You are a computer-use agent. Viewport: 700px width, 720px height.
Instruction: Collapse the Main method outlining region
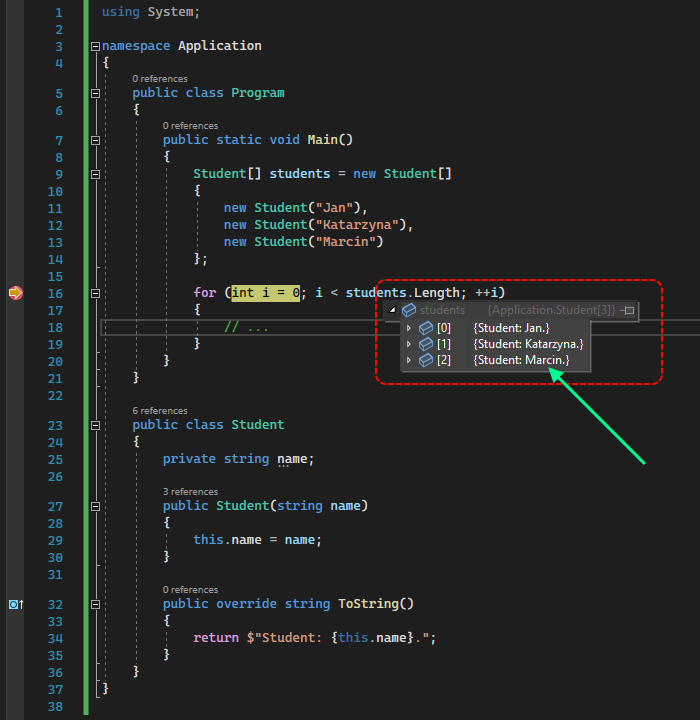95,140
